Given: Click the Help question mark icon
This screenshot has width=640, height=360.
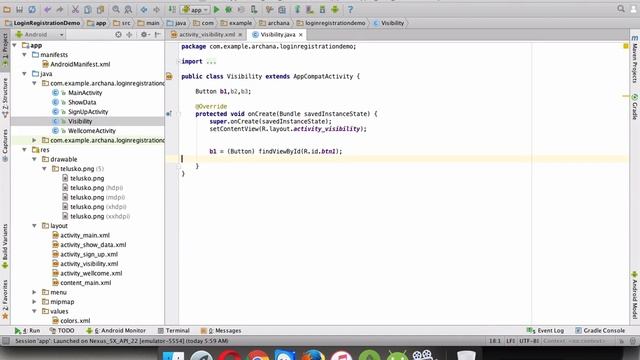Looking at the screenshot, I should point(350,9).
